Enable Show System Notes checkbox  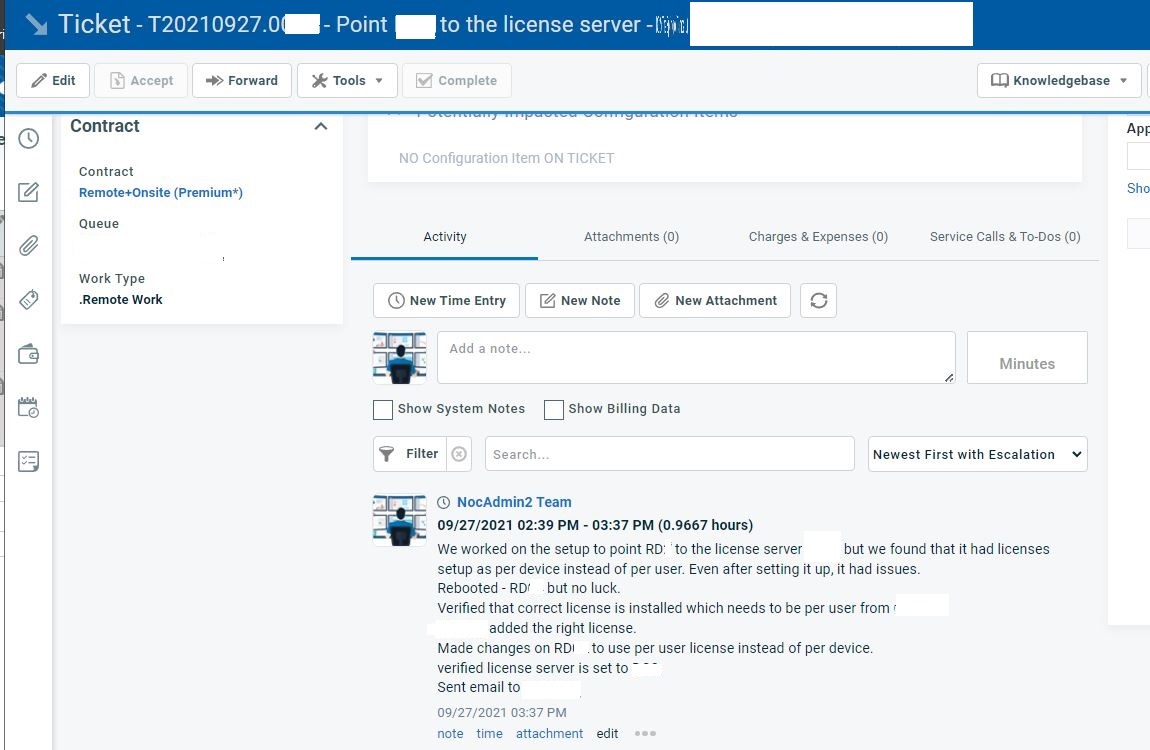[x=383, y=410]
